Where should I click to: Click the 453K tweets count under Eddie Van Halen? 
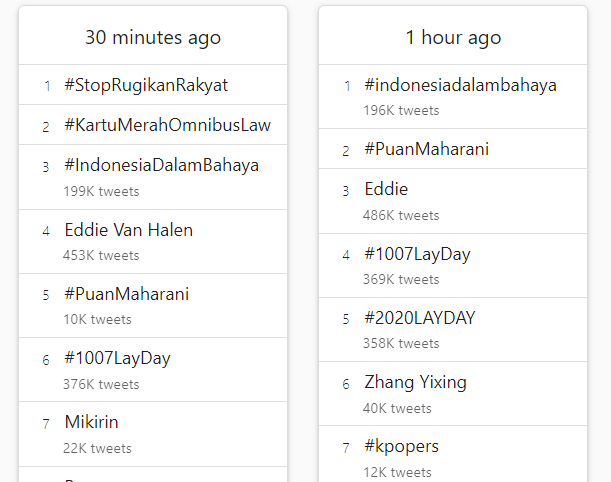(x=101, y=256)
